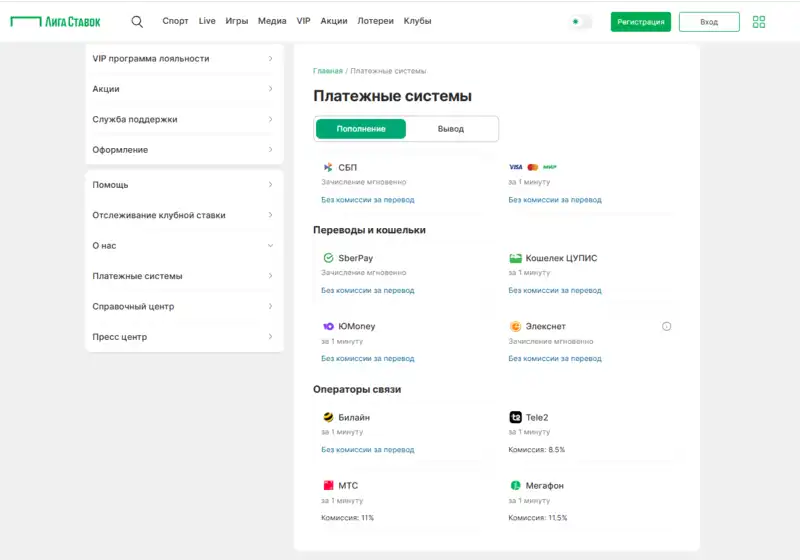
Task: Click Билайн Без комиссии за перевод link
Action: pos(367,450)
